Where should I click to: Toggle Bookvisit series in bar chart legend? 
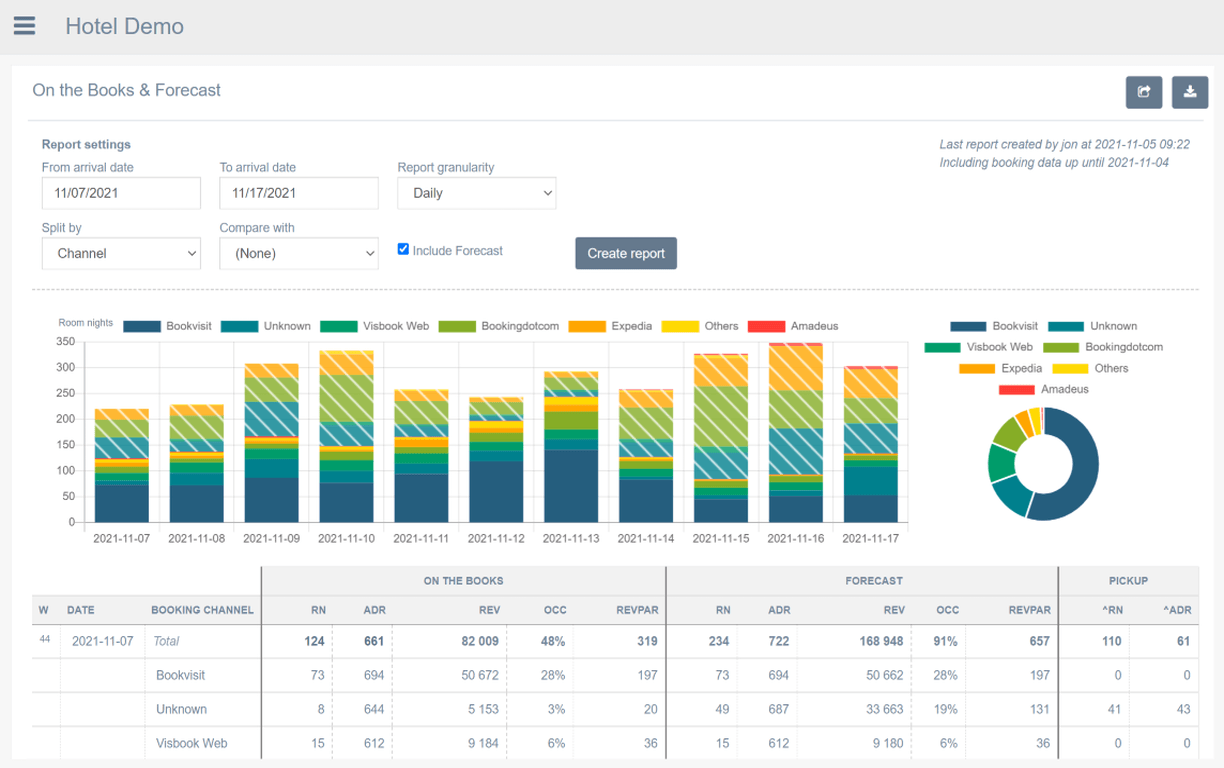(167, 326)
